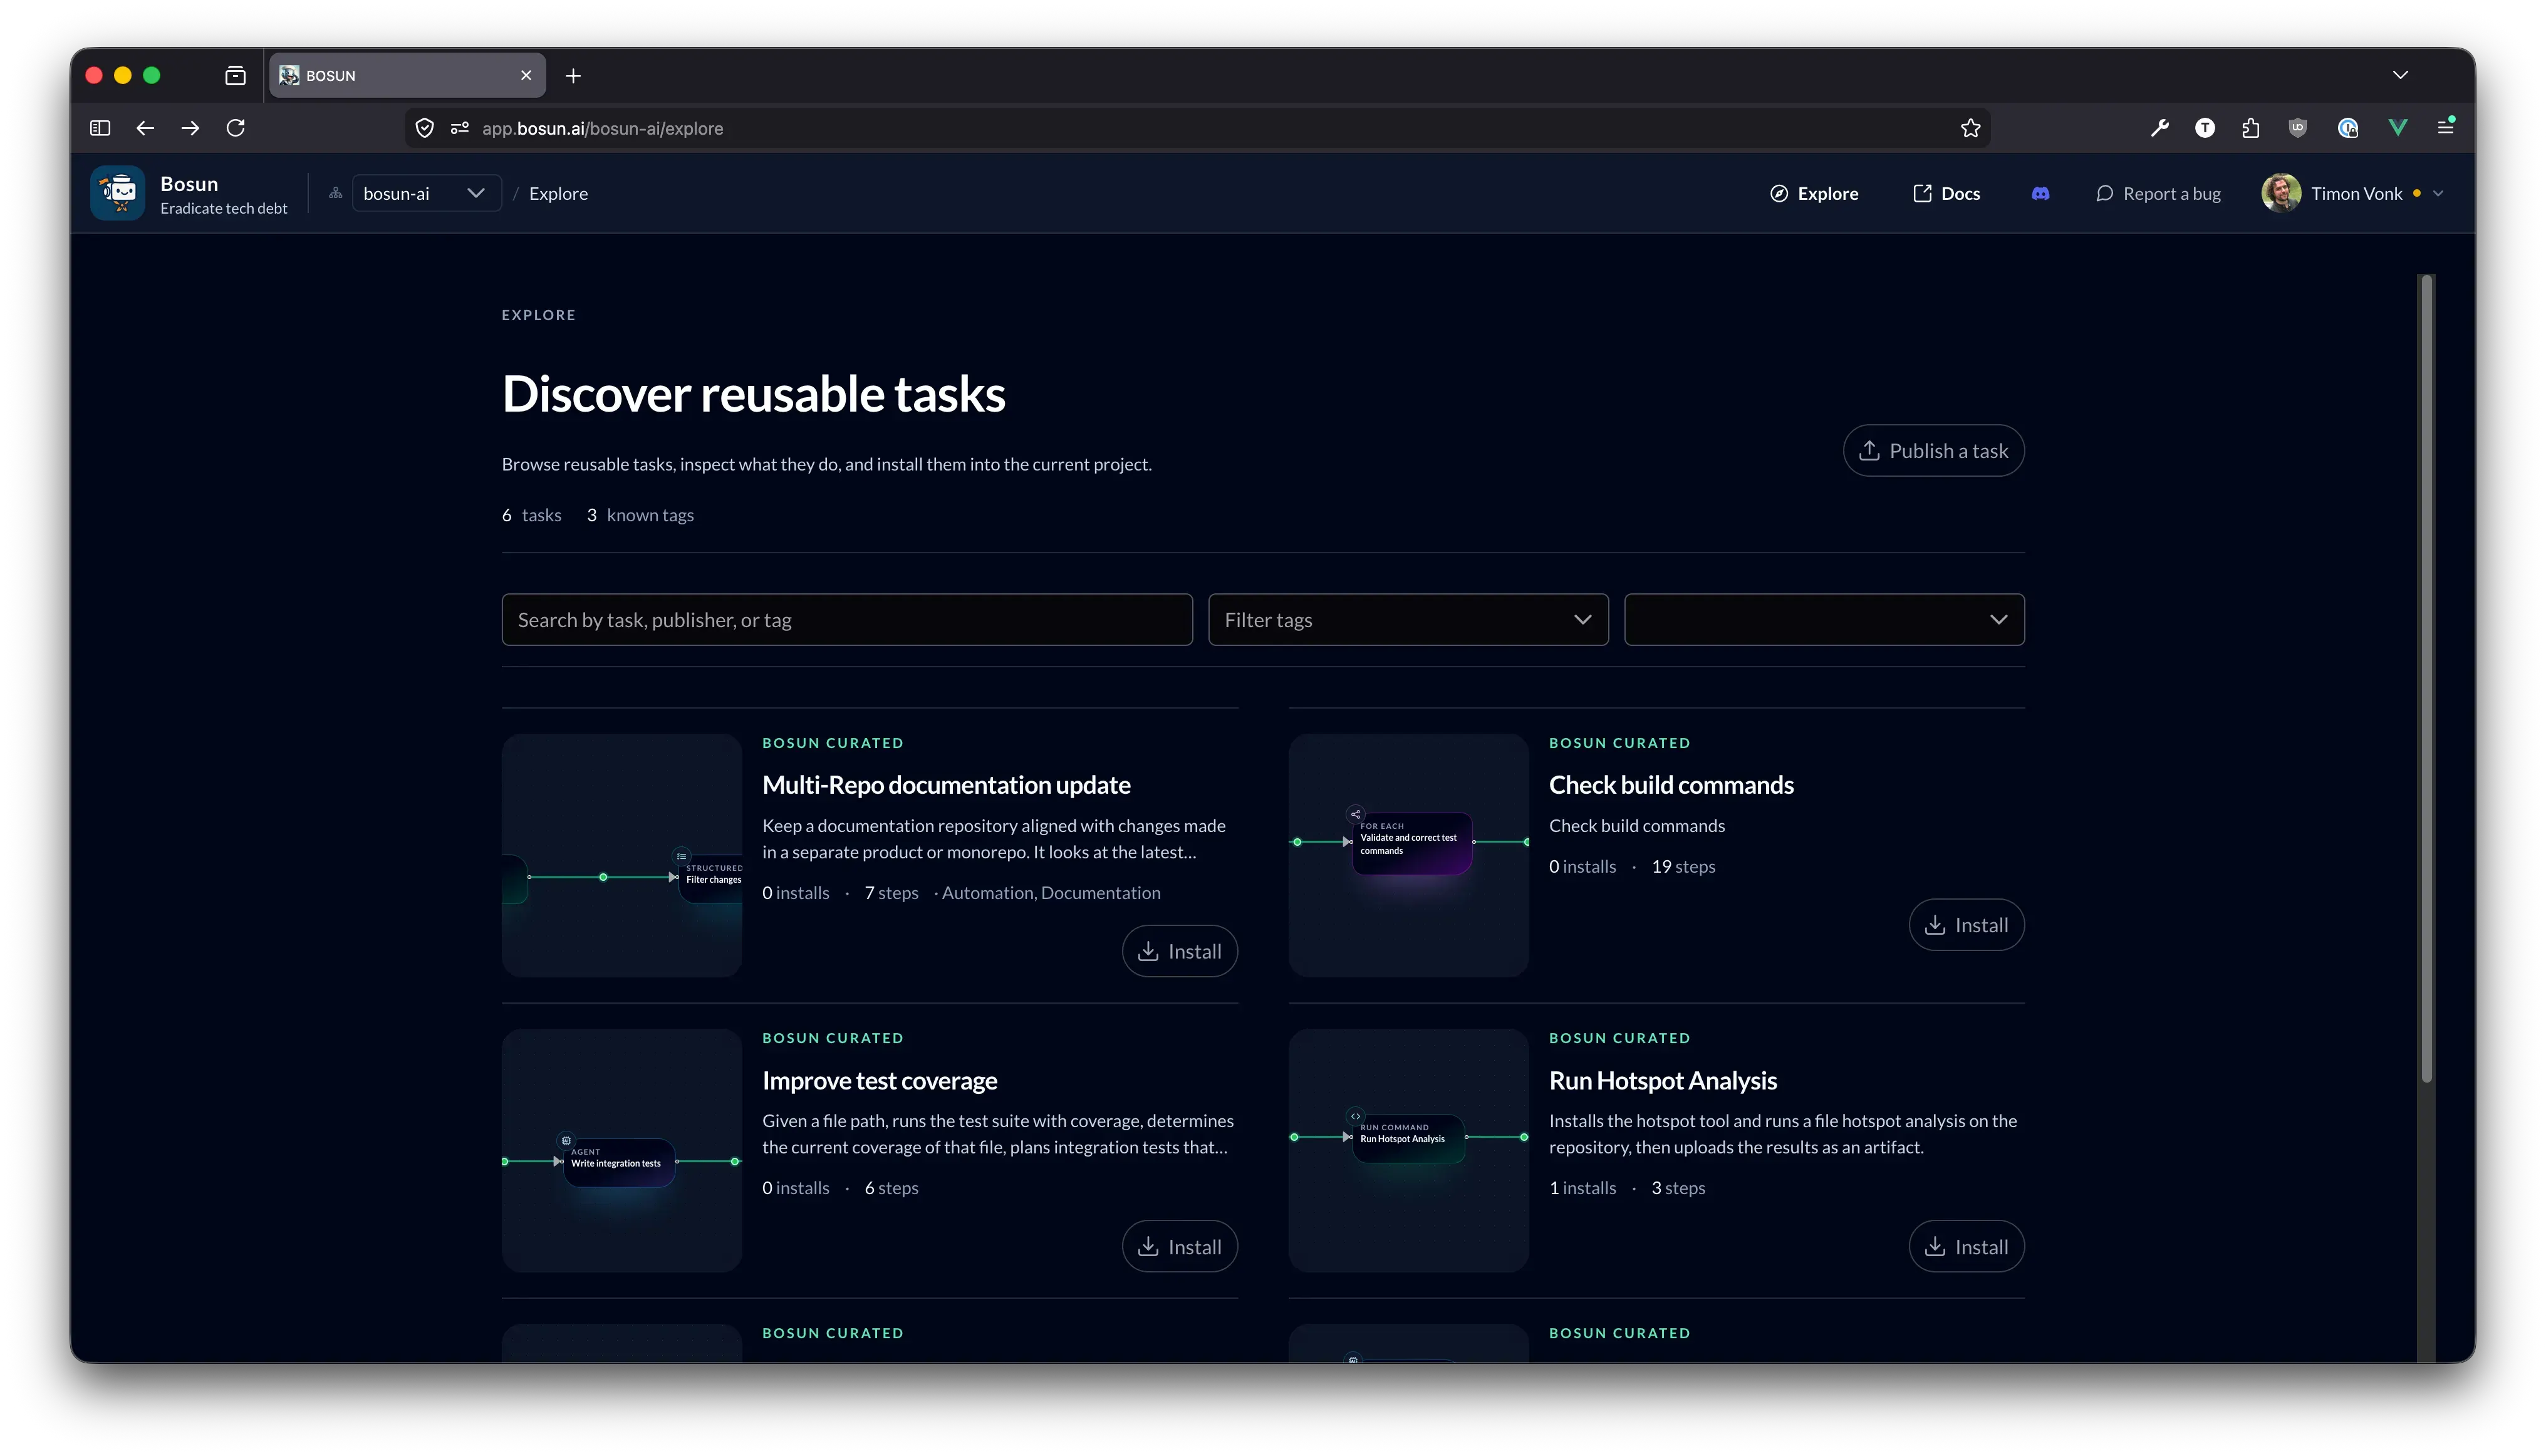This screenshot has height=1456, width=2546.
Task: Open the browser extensions puzzle icon
Action: (2250, 128)
